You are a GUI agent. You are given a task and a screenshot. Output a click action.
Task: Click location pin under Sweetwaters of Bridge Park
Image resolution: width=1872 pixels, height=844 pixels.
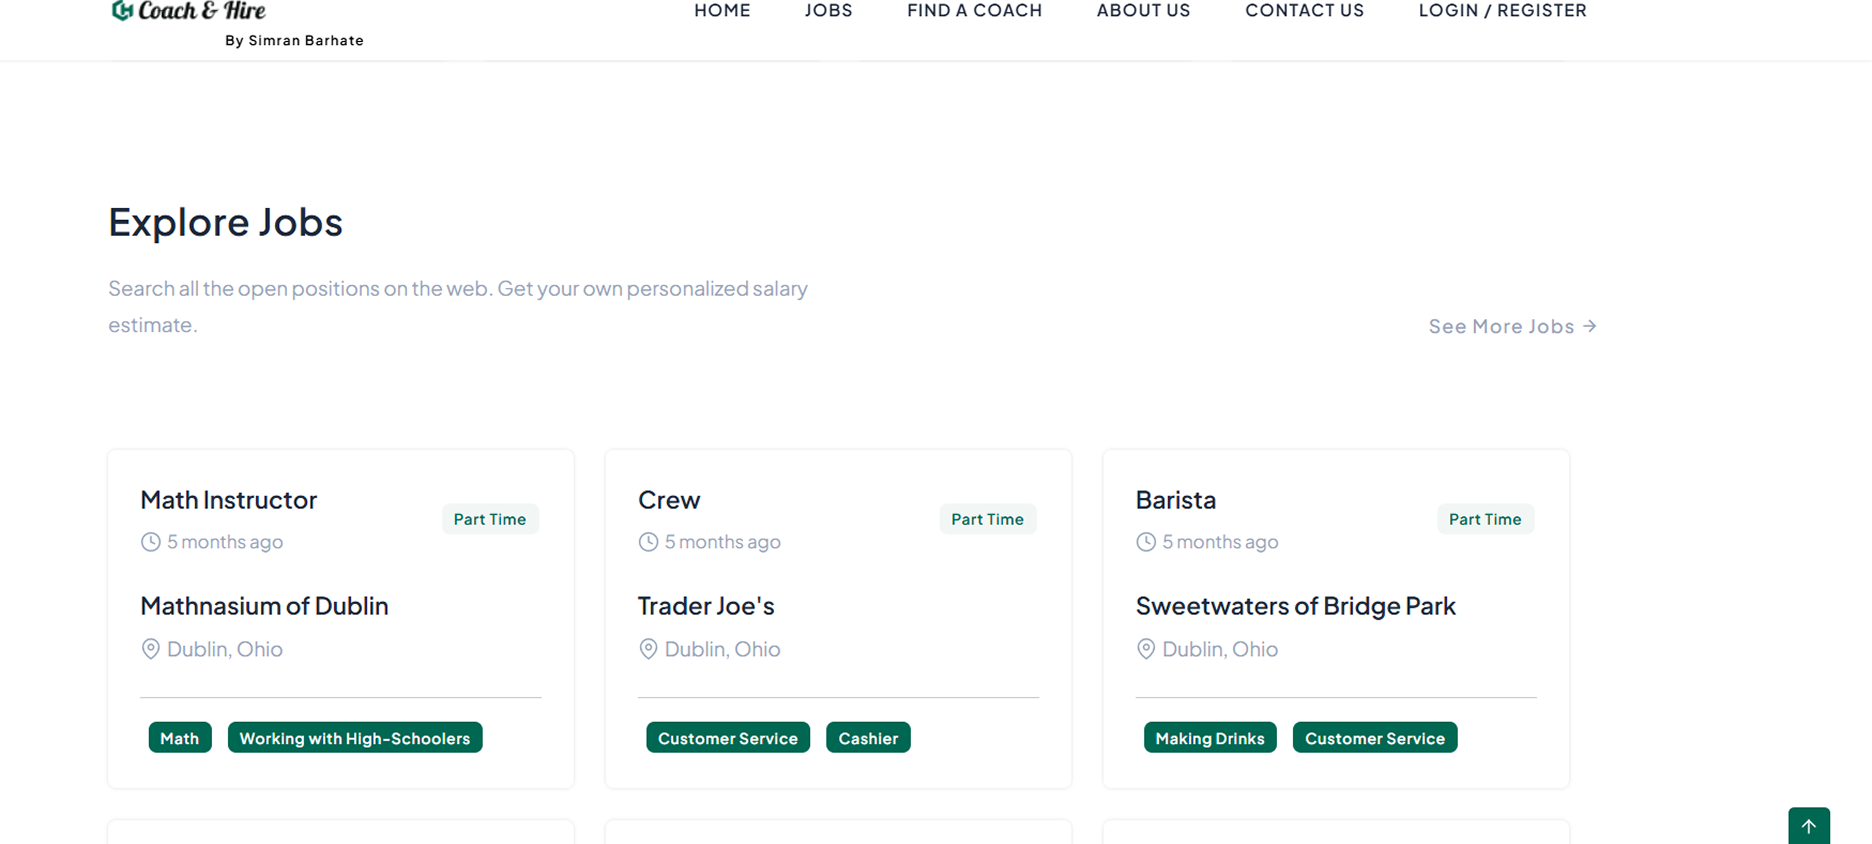click(x=1146, y=649)
